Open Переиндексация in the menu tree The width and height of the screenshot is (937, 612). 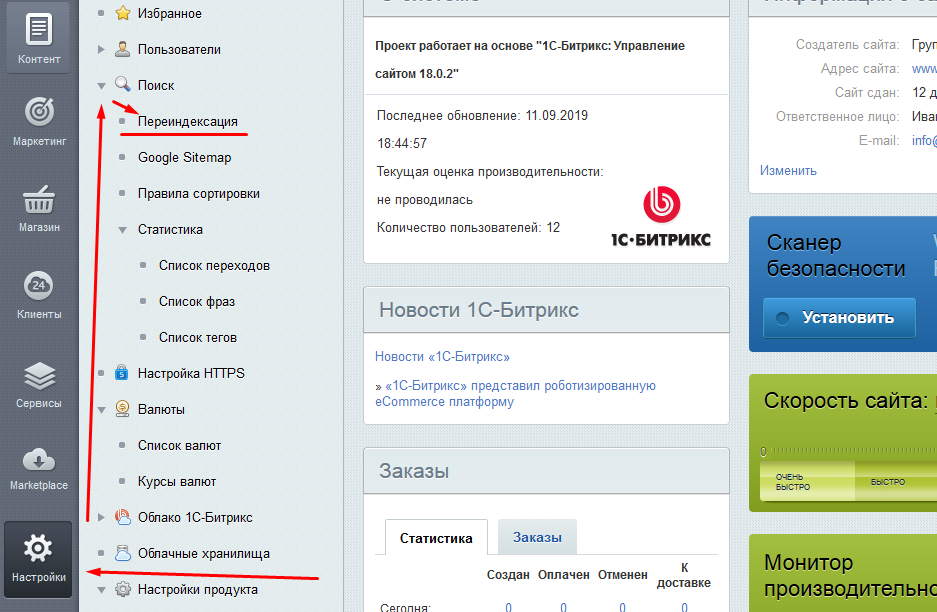click(188, 121)
